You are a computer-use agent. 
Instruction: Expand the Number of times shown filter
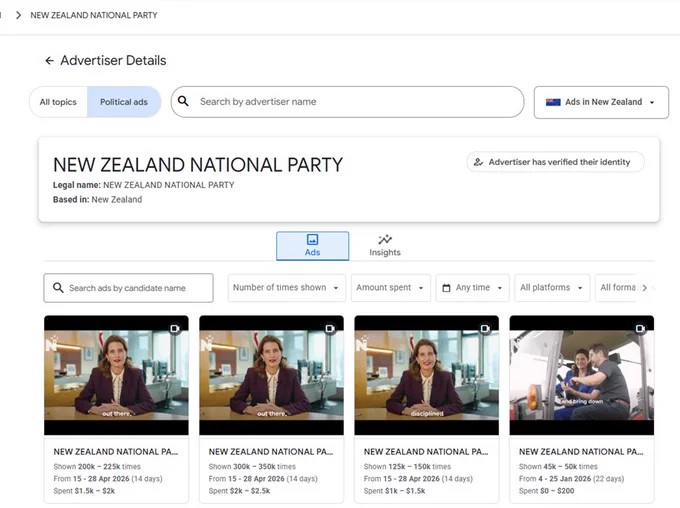coord(287,288)
